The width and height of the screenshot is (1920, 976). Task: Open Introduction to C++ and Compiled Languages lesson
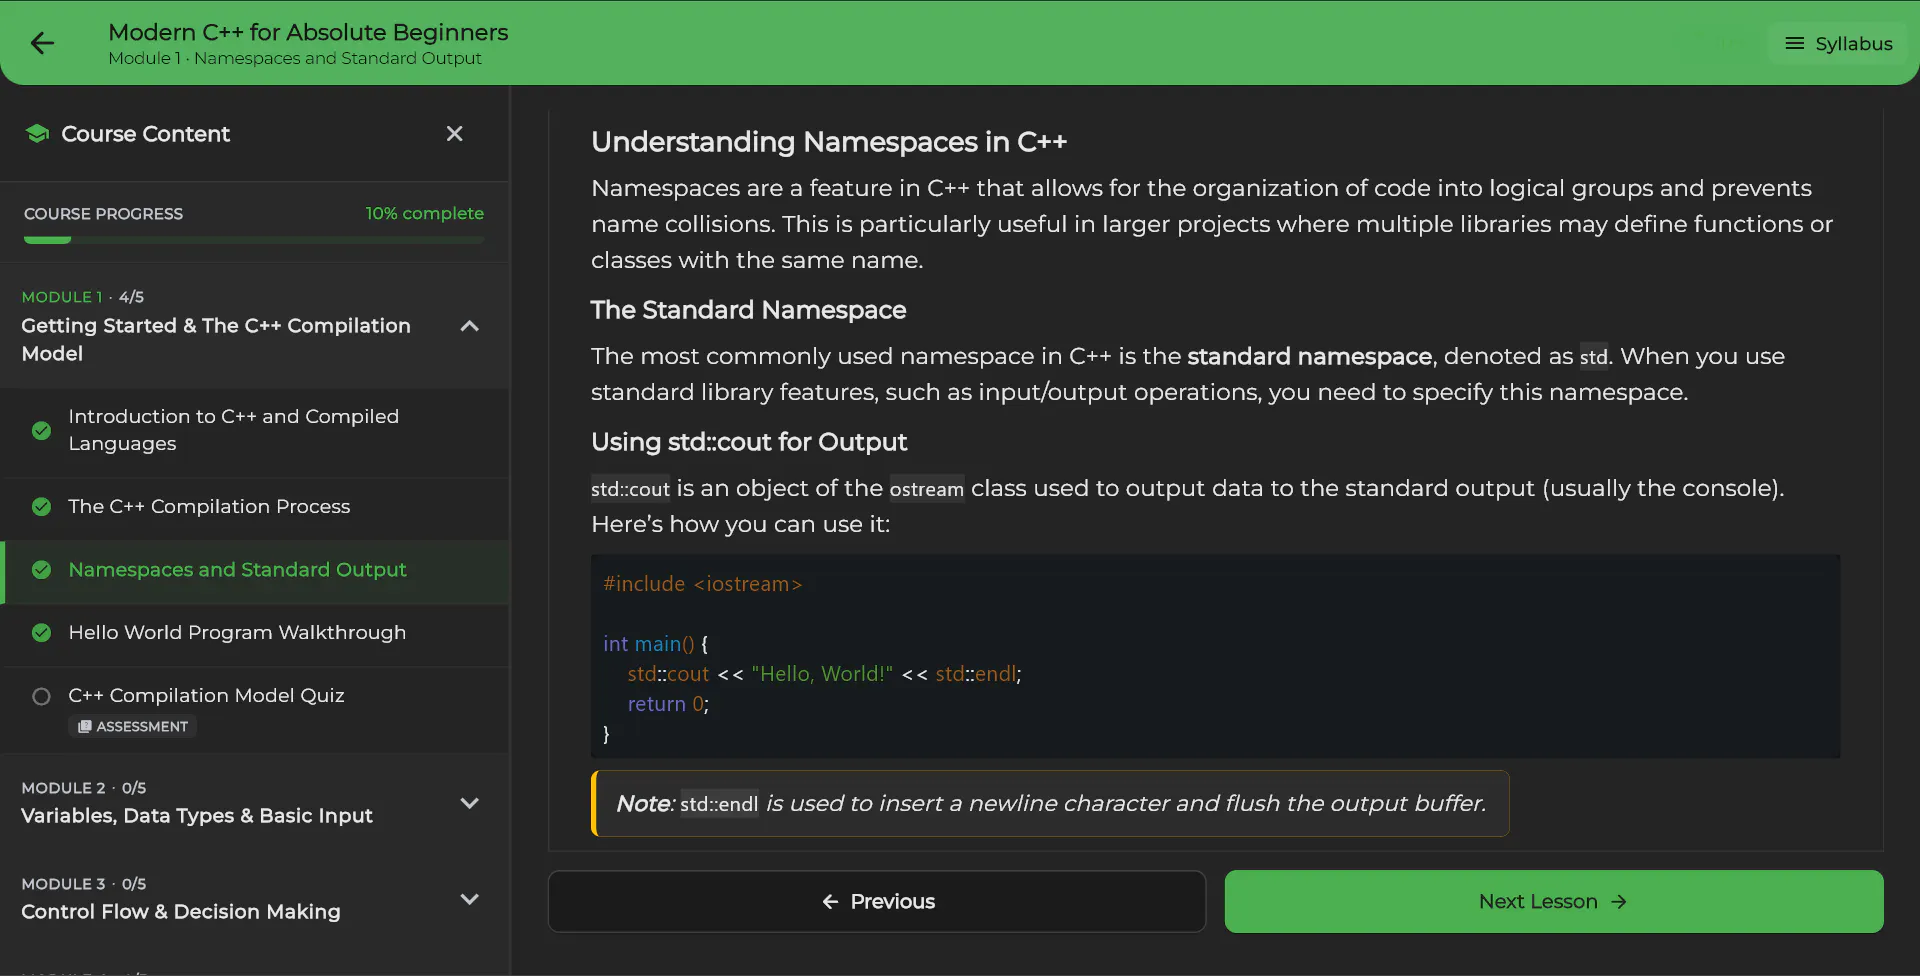pyautogui.click(x=256, y=430)
